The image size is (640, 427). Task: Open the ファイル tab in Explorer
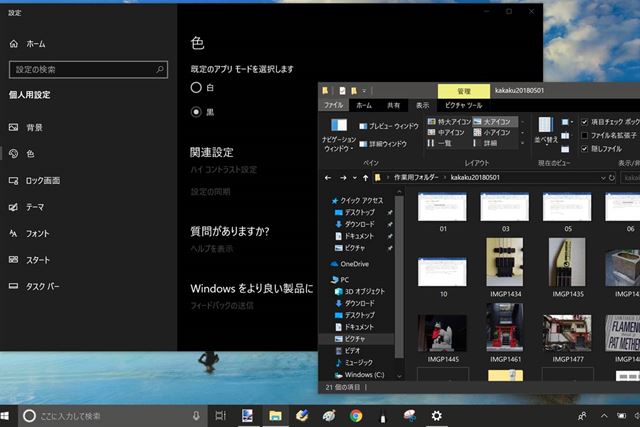click(333, 105)
